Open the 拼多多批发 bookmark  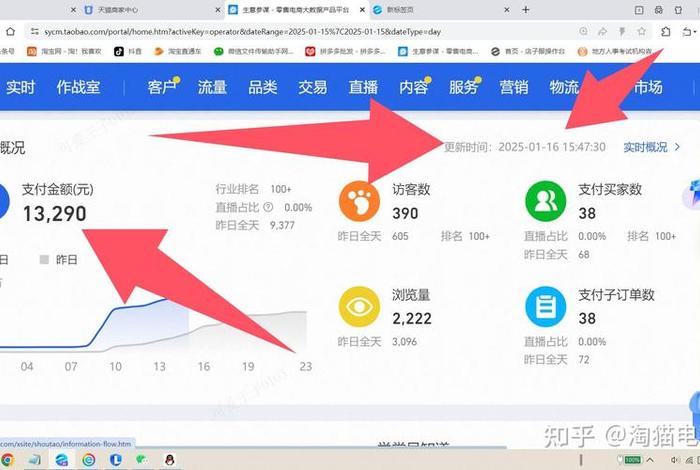(x=345, y=52)
